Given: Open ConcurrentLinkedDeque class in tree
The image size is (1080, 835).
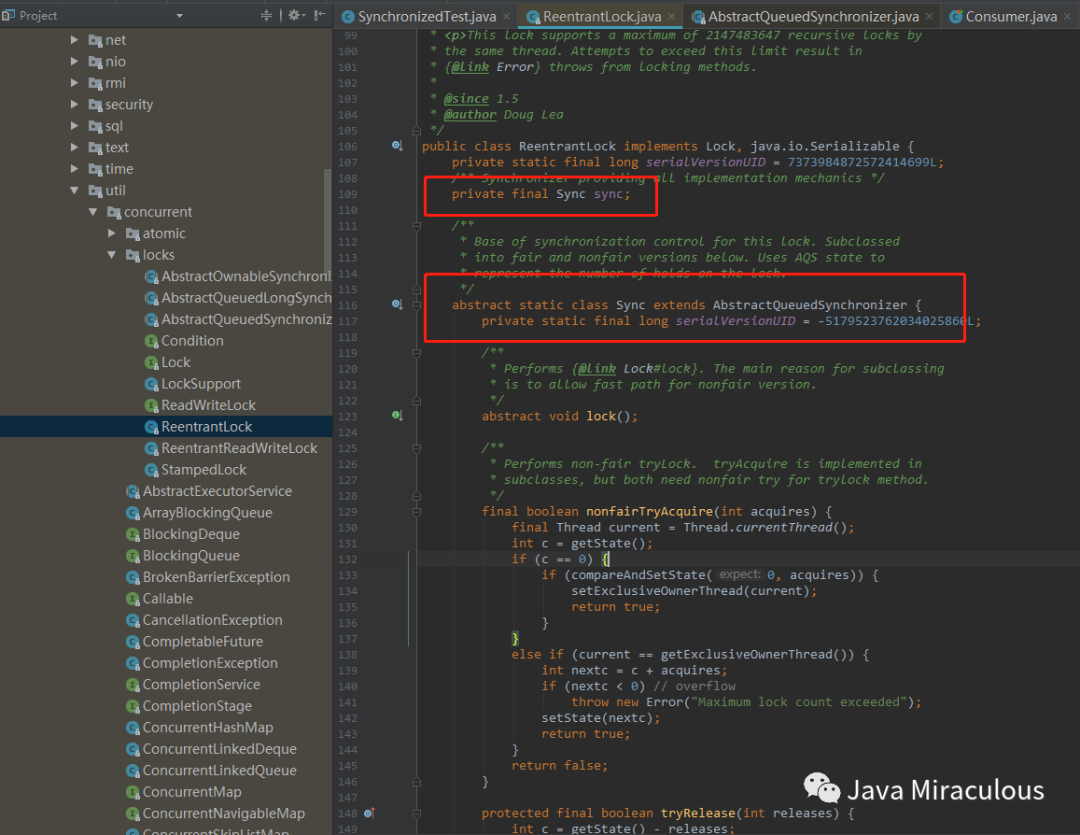Looking at the screenshot, I should point(211,748).
